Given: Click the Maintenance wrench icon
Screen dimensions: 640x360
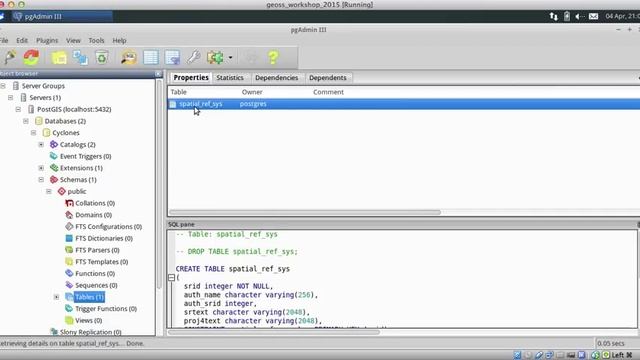Looking at the screenshot, I should click(193, 58).
